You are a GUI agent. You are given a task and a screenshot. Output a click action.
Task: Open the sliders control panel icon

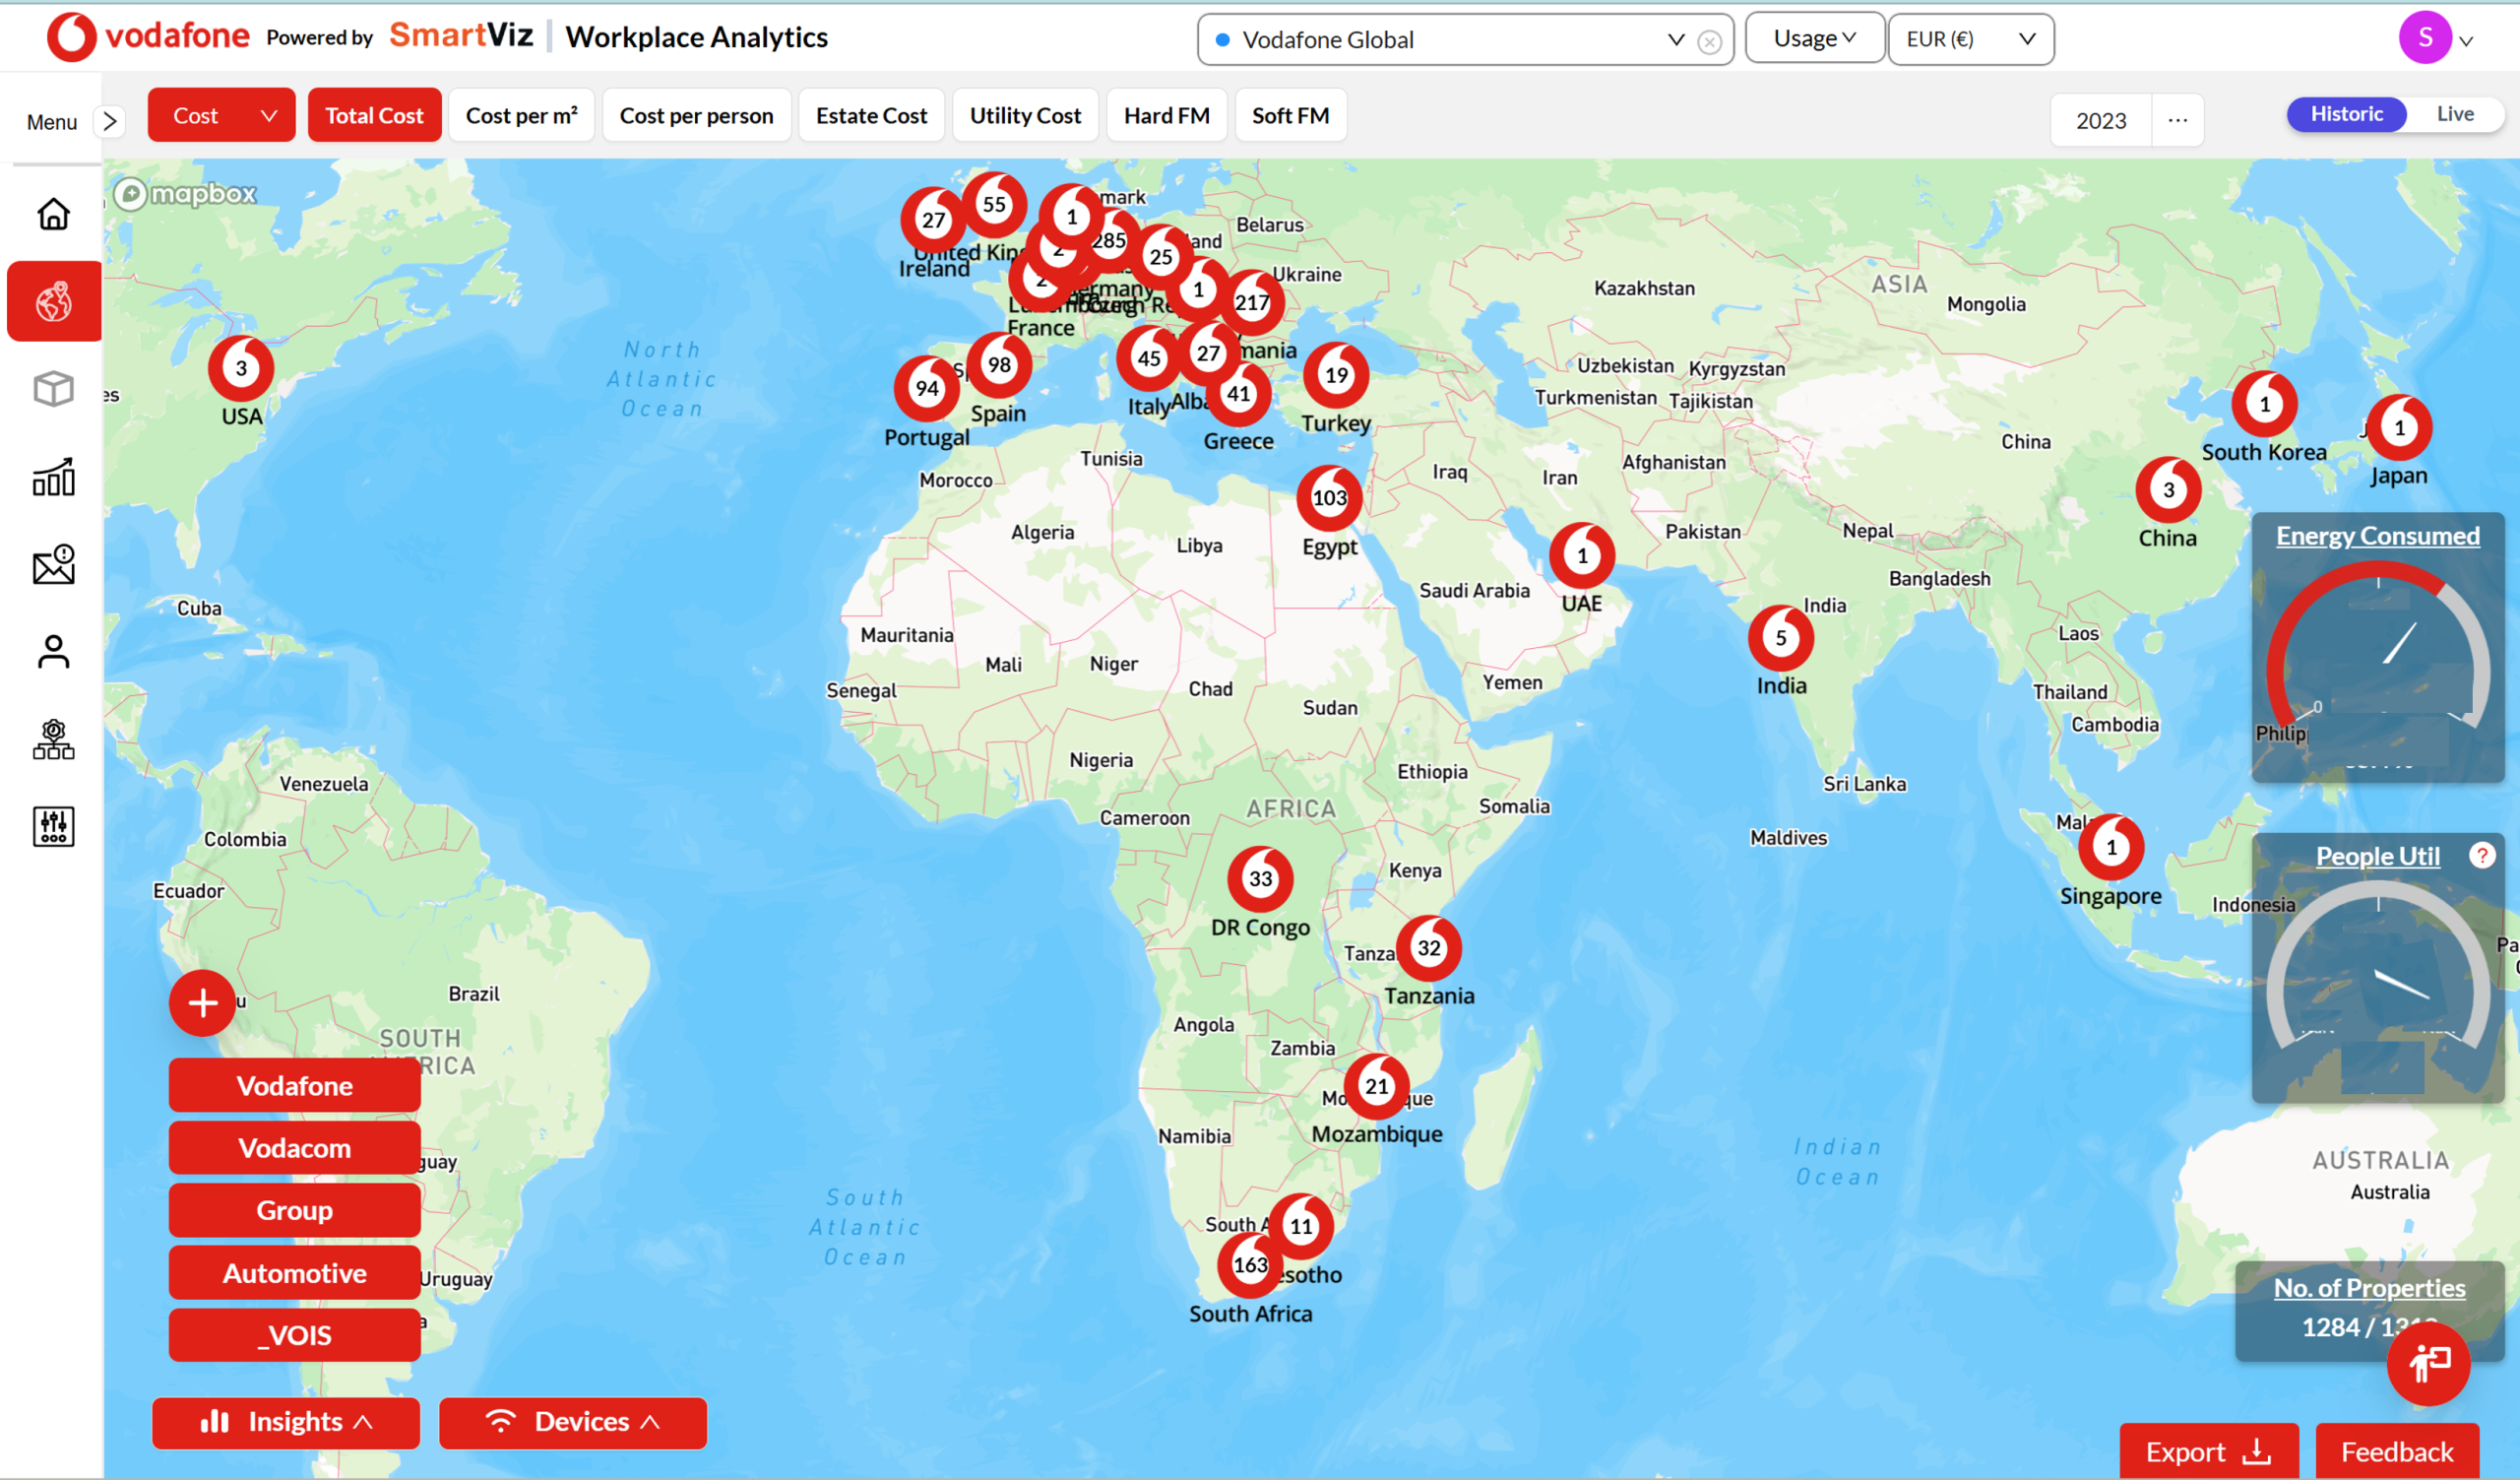[x=53, y=827]
